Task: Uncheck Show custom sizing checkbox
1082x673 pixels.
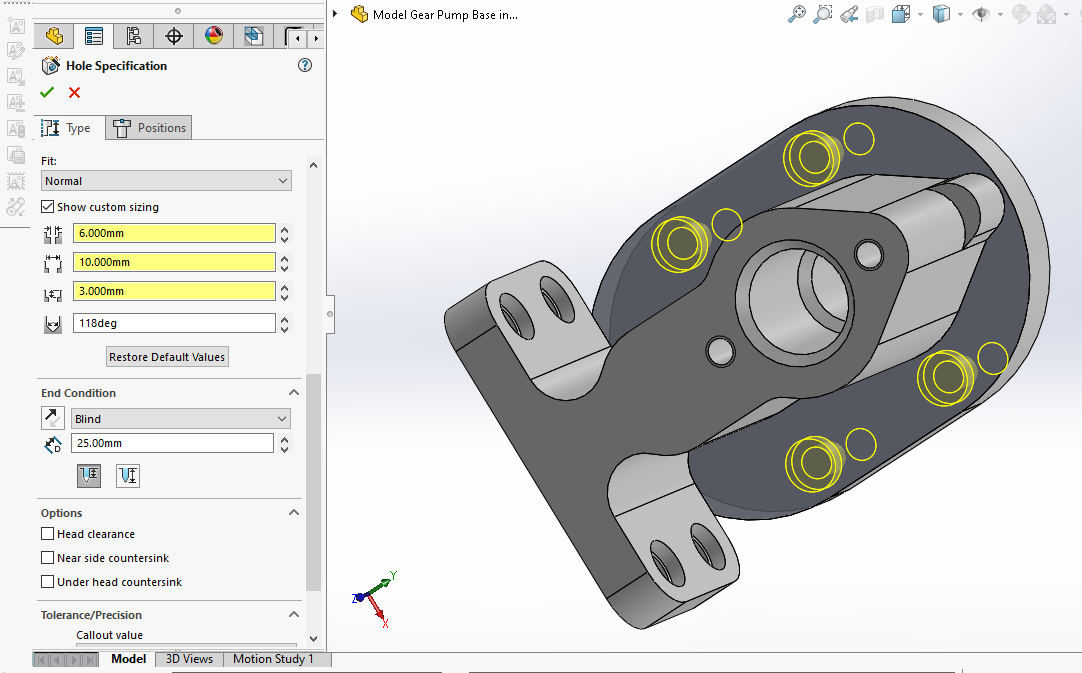Action: (x=47, y=207)
